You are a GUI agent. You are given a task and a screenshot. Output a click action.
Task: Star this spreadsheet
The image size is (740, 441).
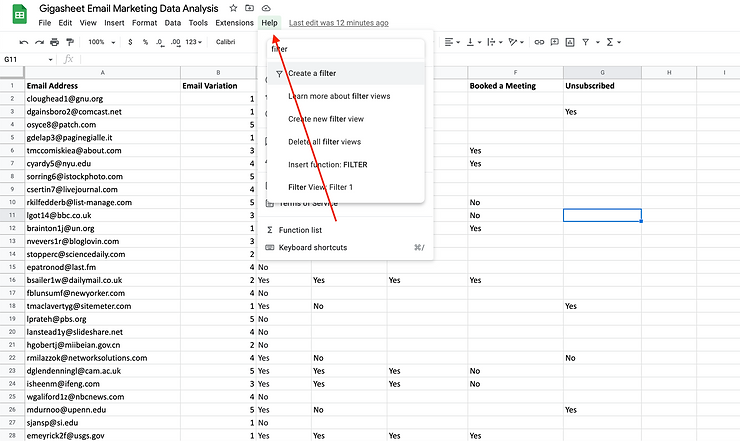click(x=233, y=8)
